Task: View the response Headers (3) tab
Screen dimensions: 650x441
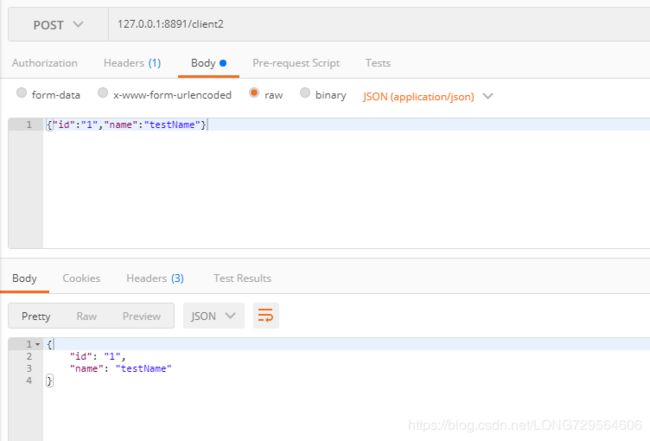Action: point(155,278)
